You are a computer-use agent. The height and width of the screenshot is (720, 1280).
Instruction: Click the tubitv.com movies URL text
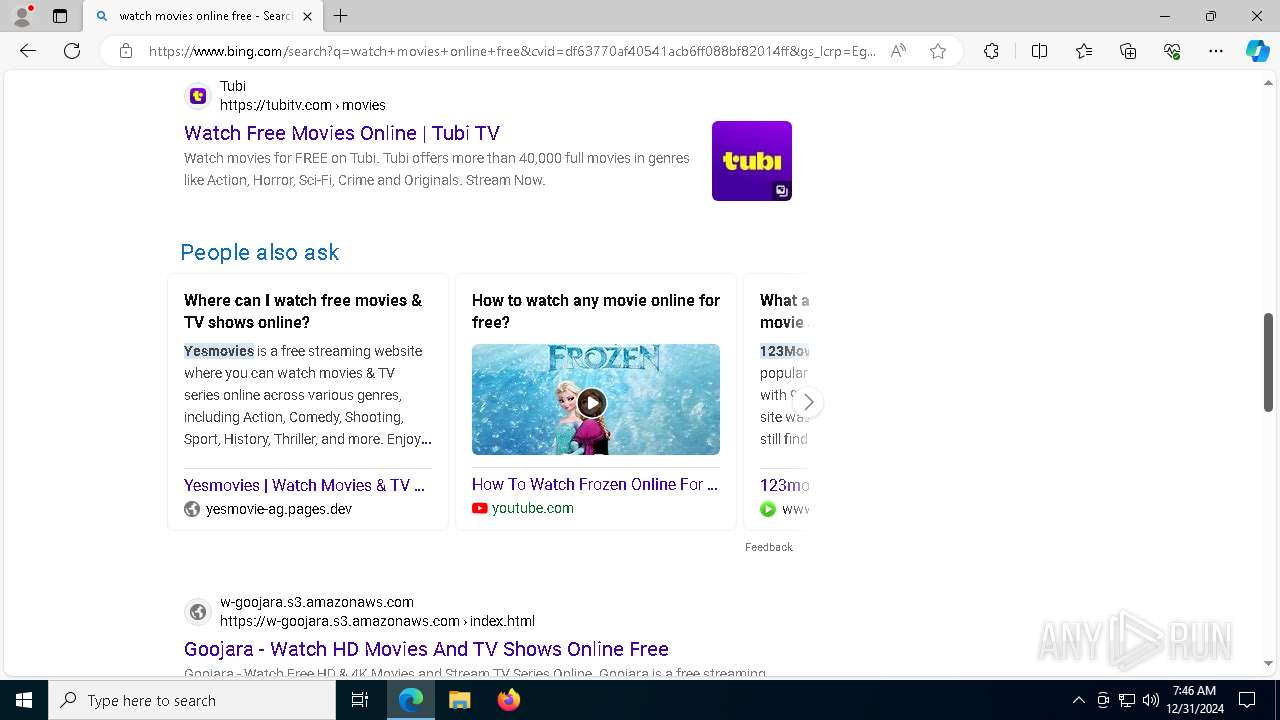[x=303, y=105]
